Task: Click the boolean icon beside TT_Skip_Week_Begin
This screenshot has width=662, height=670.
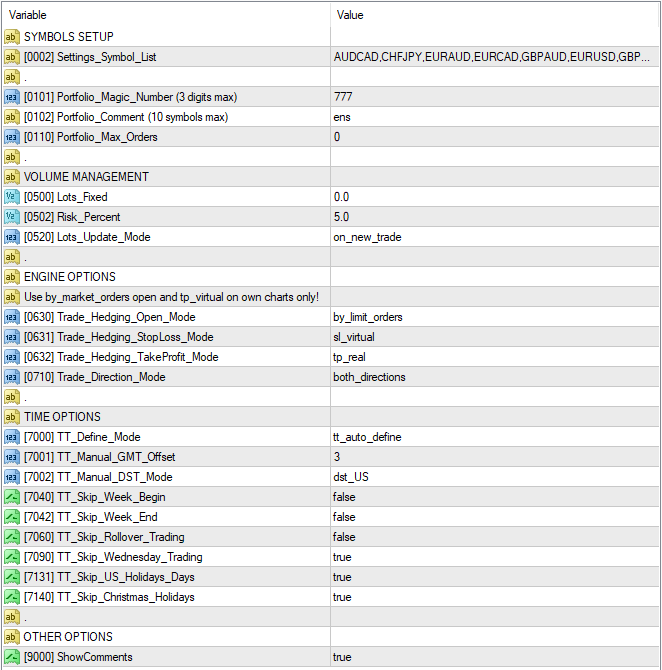Action: [12, 497]
